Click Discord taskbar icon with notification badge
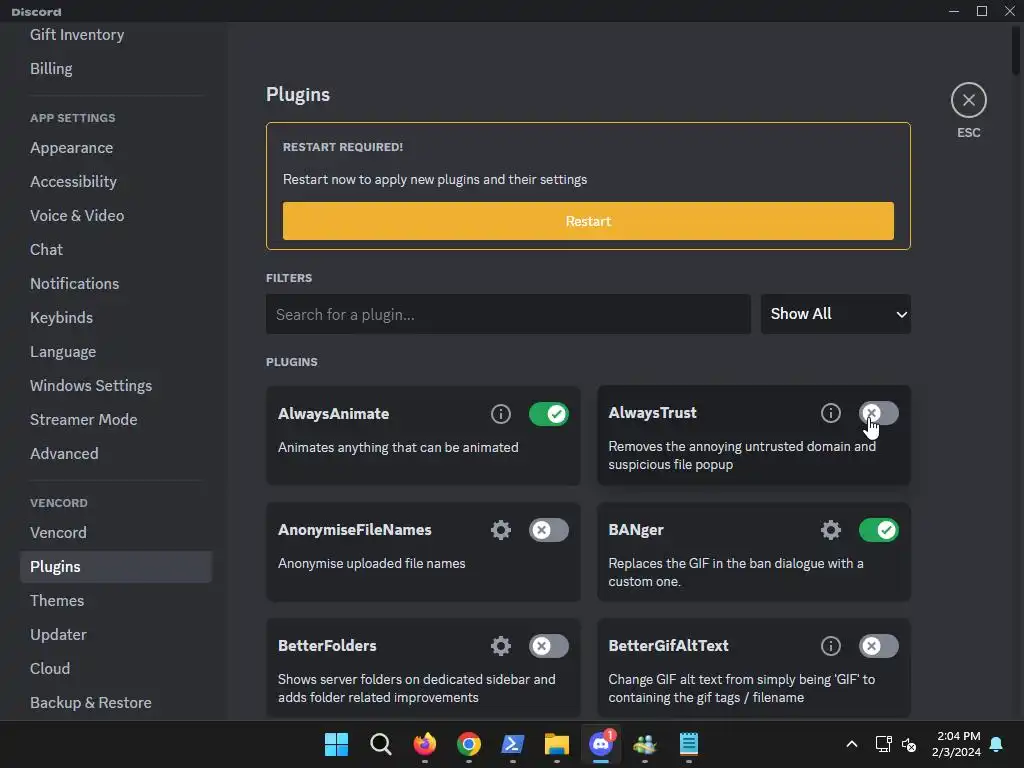The height and width of the screenshot is (768, 1024). pos(601,744)
